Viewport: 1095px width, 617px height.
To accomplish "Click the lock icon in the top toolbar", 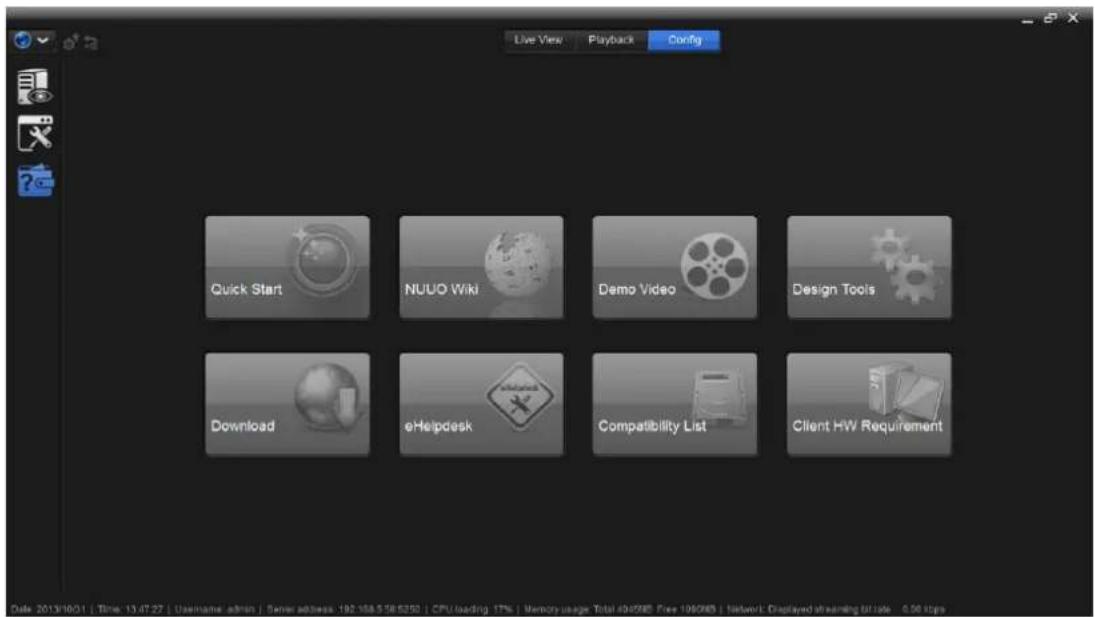I will click(x=70, y=43).
